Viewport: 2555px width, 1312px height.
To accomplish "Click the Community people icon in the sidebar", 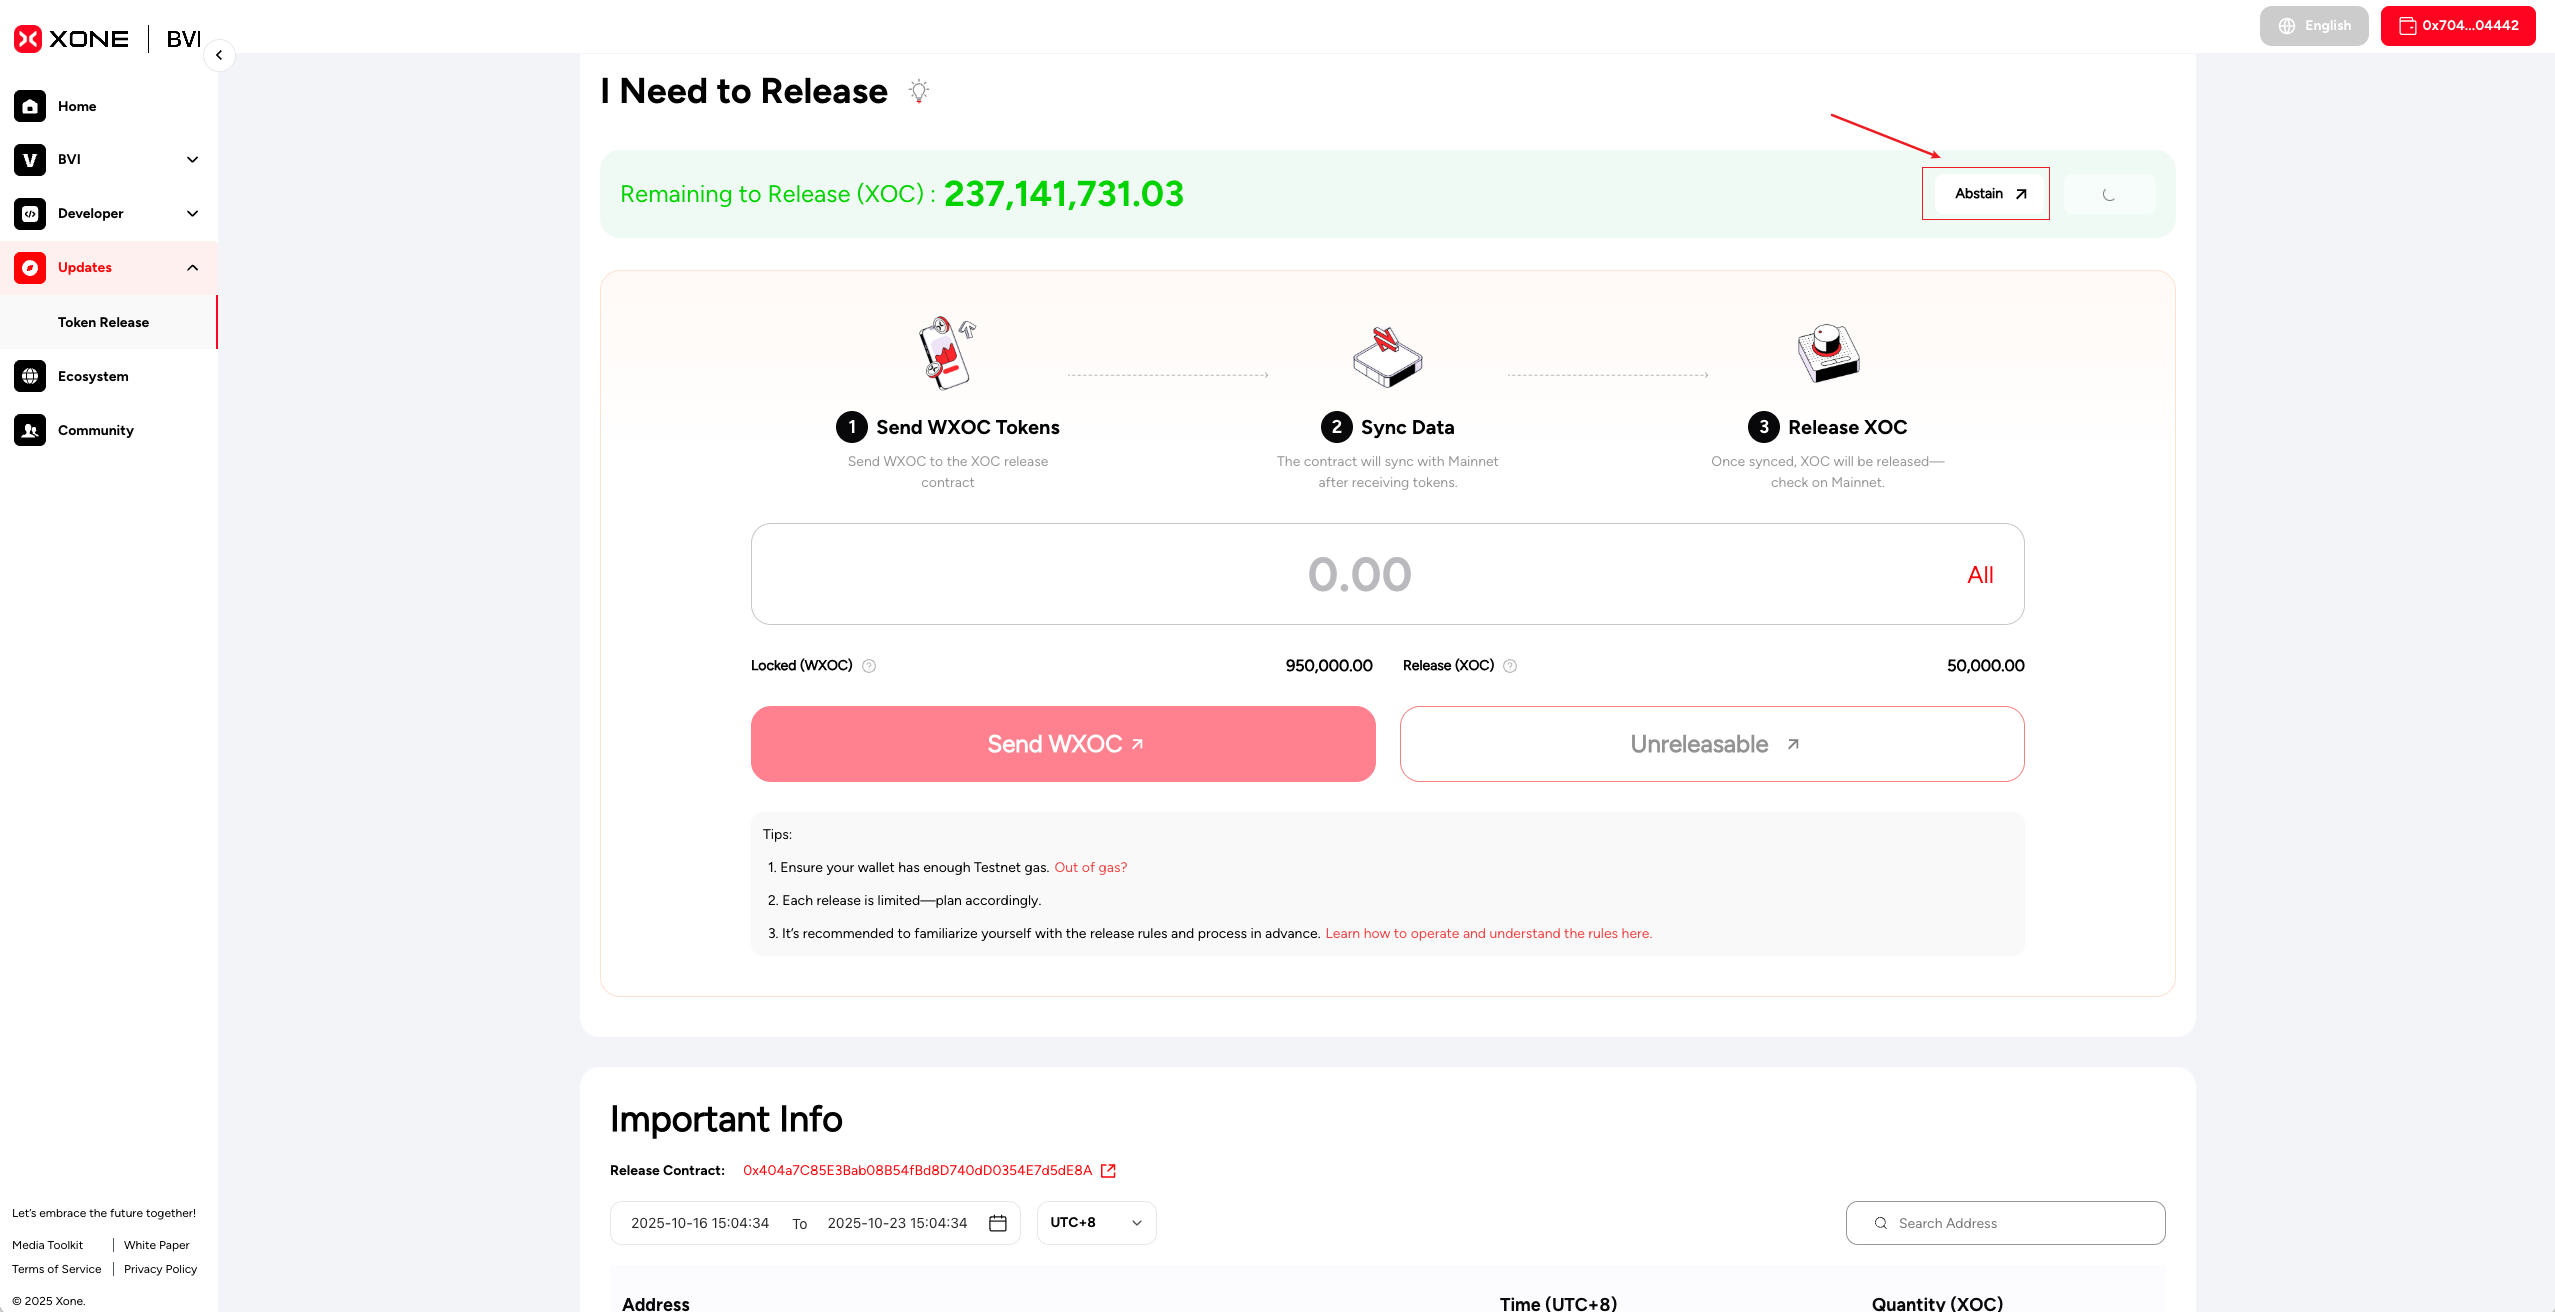I will point(30,430).
